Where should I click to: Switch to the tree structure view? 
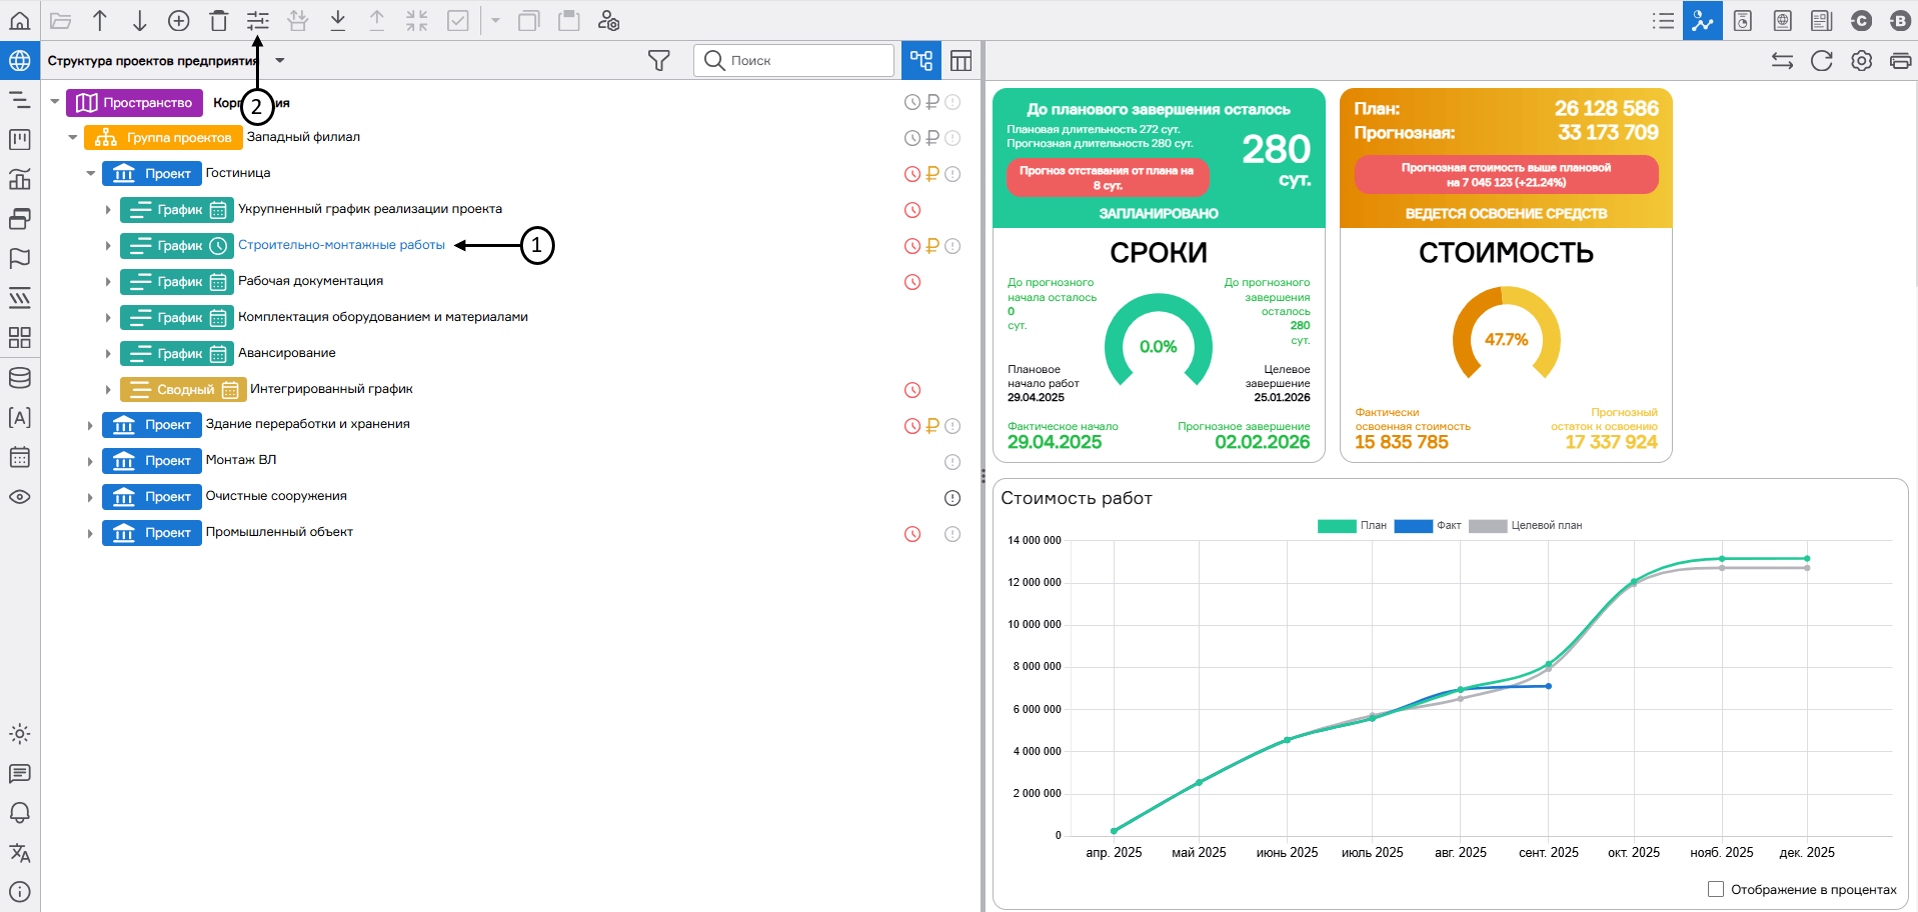point(921,61)
